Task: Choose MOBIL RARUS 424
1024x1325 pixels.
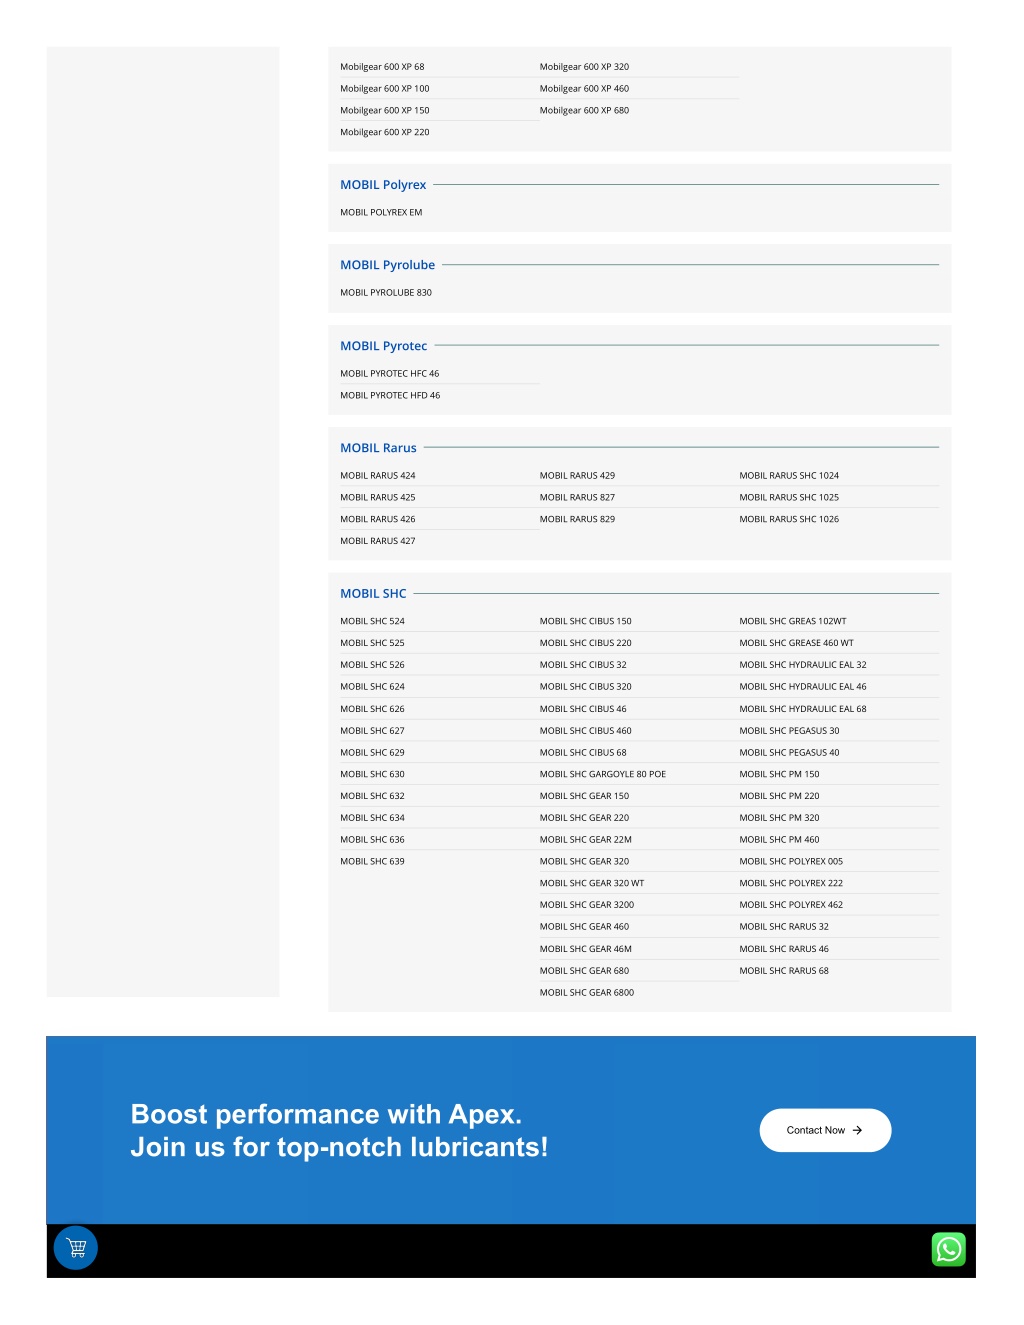Action: (x=377, y=476)
